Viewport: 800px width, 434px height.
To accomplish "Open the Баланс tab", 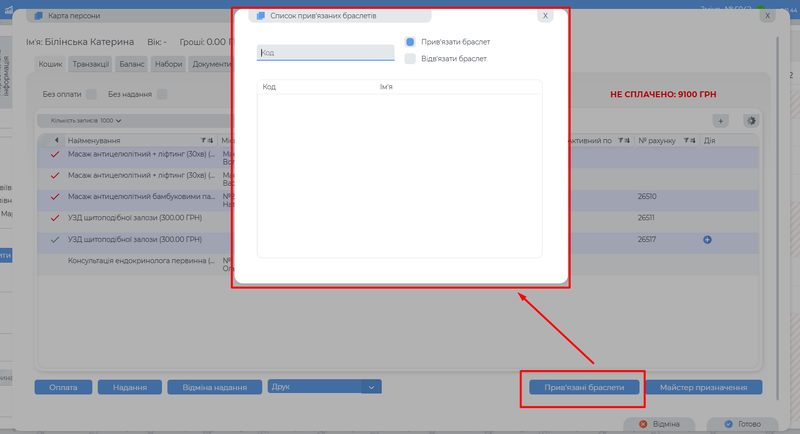I will click(131, 64).
